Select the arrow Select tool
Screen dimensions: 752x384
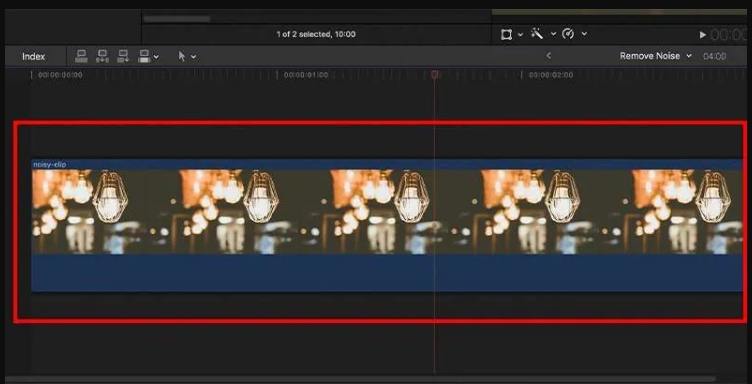182,56
